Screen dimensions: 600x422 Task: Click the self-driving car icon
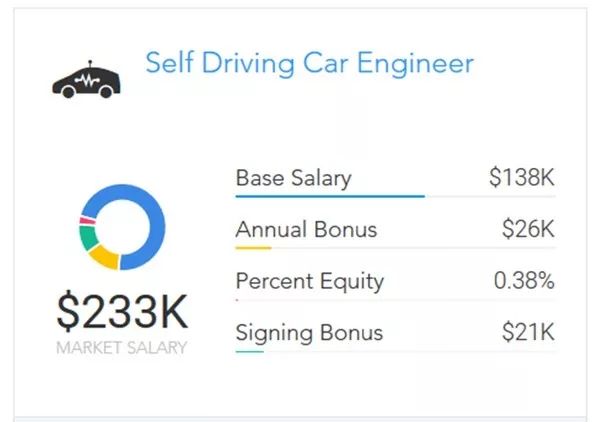pos(87,80)
